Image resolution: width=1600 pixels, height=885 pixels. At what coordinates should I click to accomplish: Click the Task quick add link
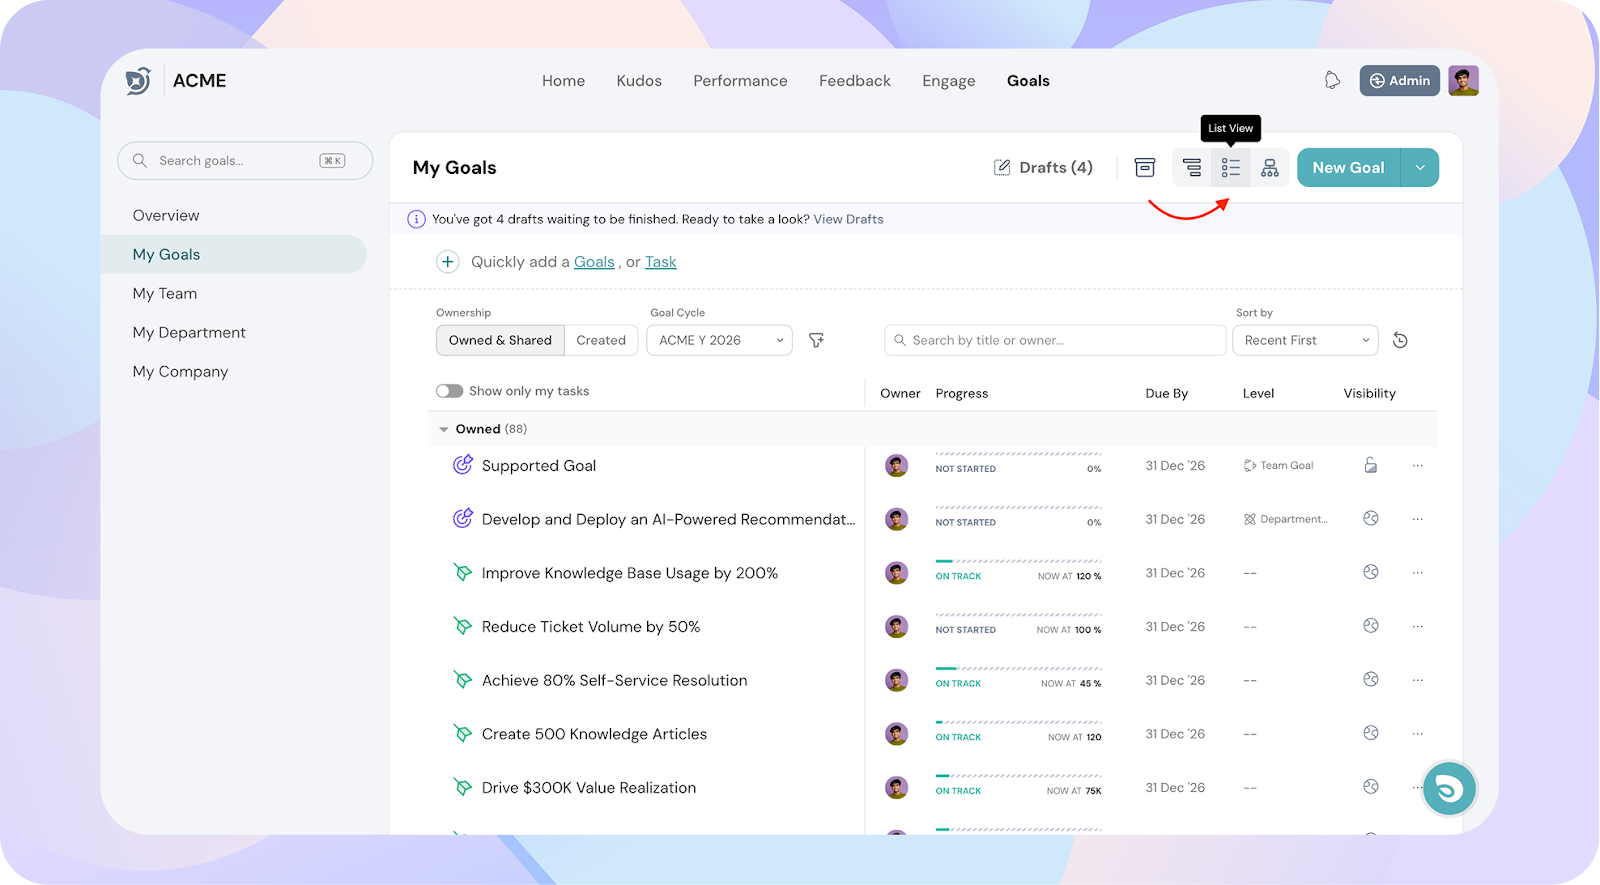[660, 262]
